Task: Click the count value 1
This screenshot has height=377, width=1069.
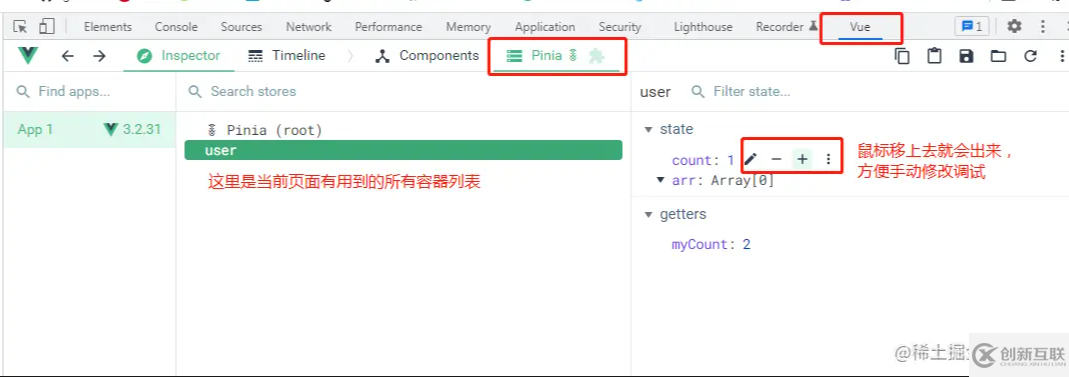Action: click(x=730, y=160)
